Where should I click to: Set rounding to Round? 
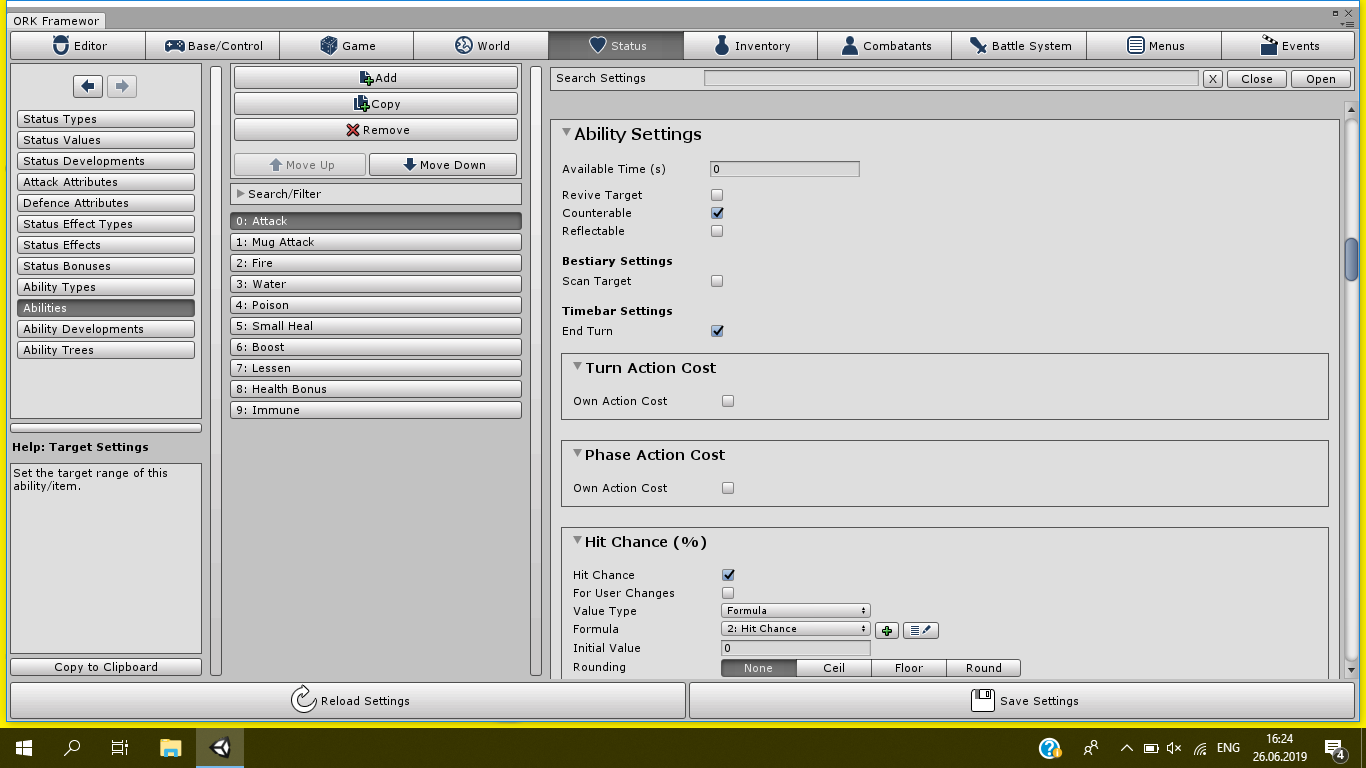coord(983,668)
